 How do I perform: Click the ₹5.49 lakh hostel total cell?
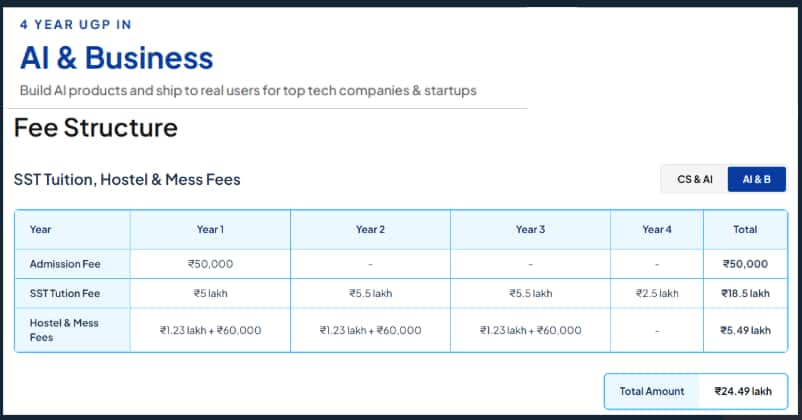745,330
